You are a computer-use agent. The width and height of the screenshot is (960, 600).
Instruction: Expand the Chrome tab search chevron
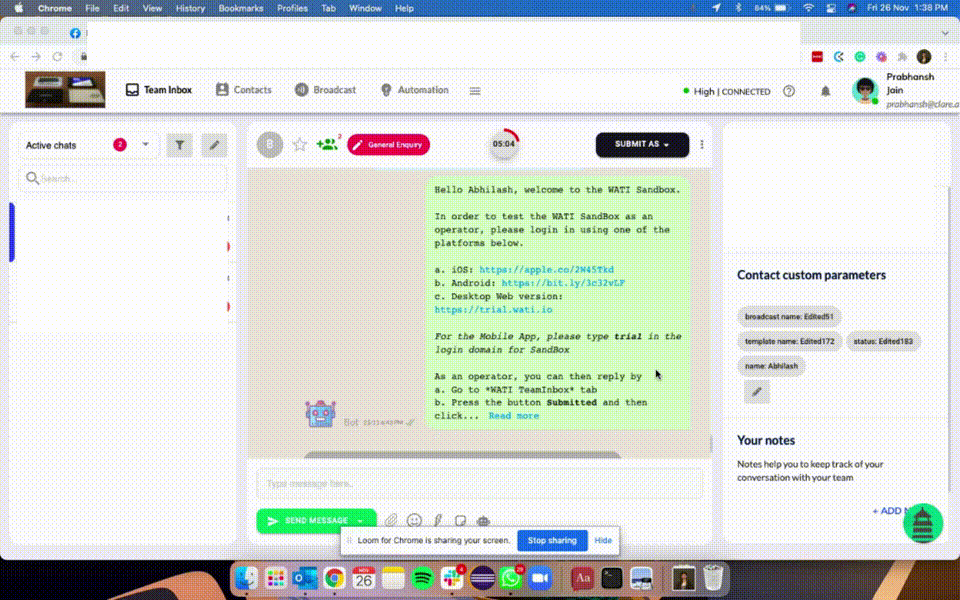point(945,32)
